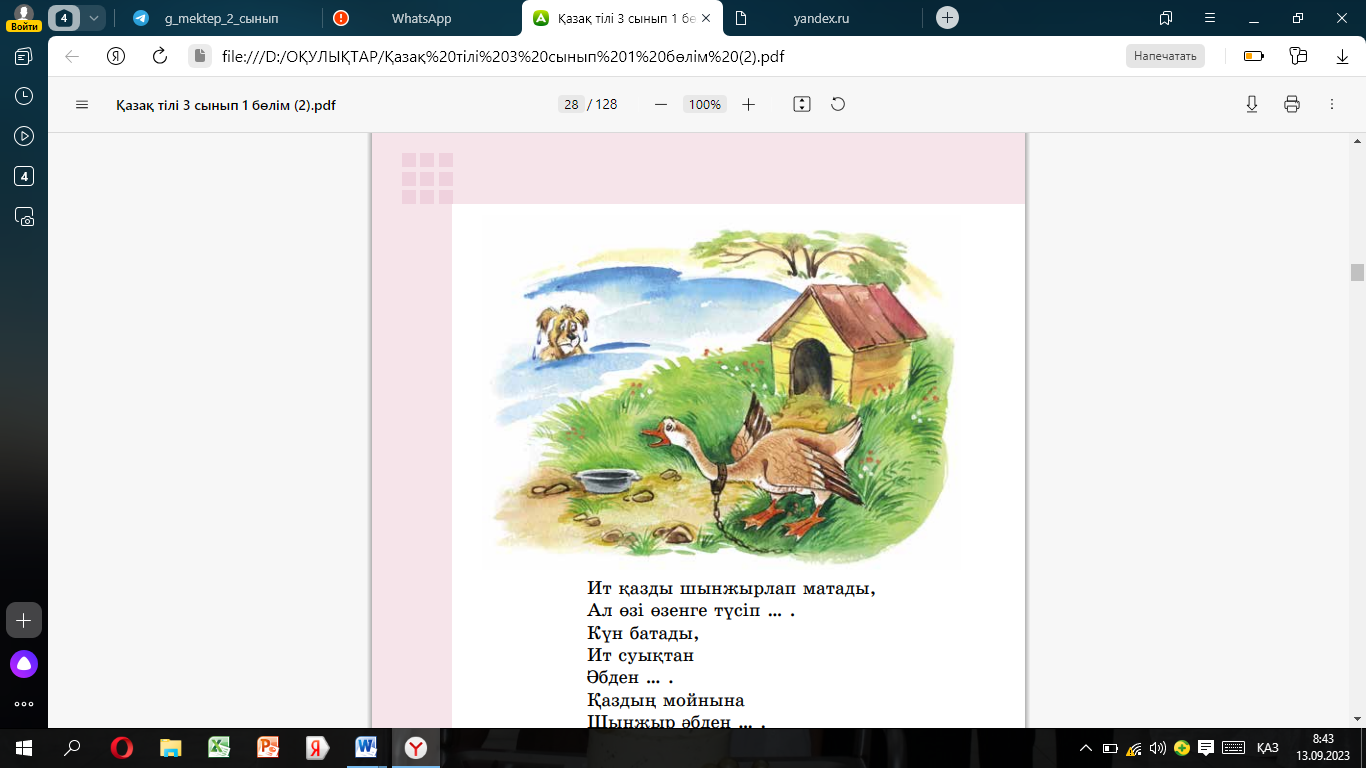
Task: Print the PDF using the printer icon
Action: pyautogui.click(x=1292, y=104)
